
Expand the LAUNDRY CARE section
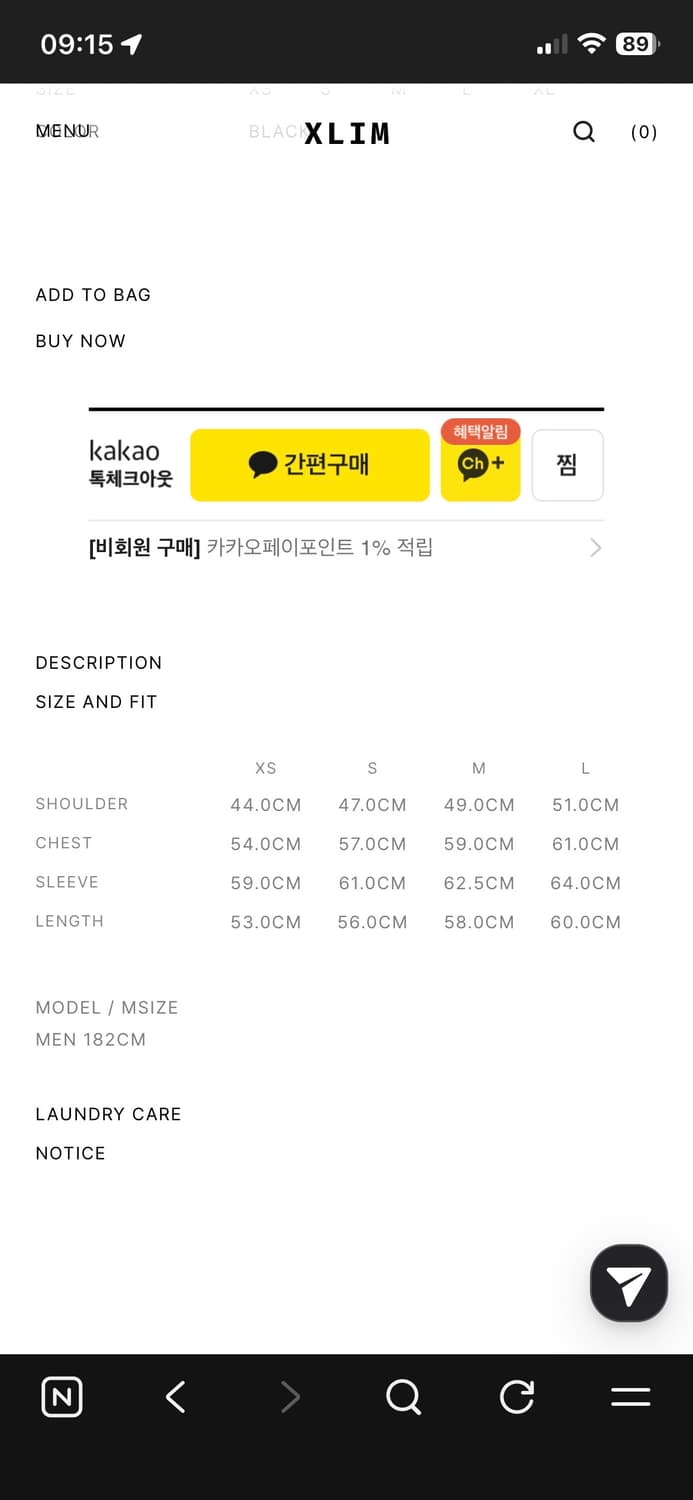click(108, 1114)
